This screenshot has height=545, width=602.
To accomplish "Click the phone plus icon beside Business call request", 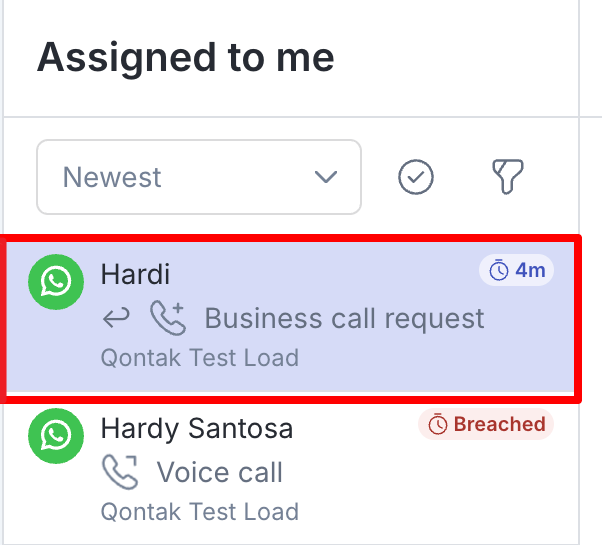I will tap(167, 319).
